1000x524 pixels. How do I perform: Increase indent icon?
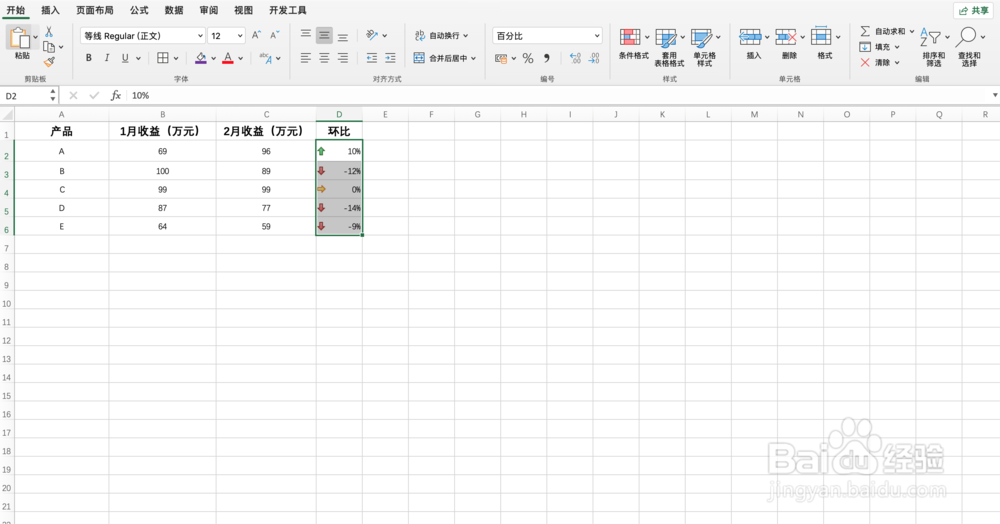click(390, 58)
